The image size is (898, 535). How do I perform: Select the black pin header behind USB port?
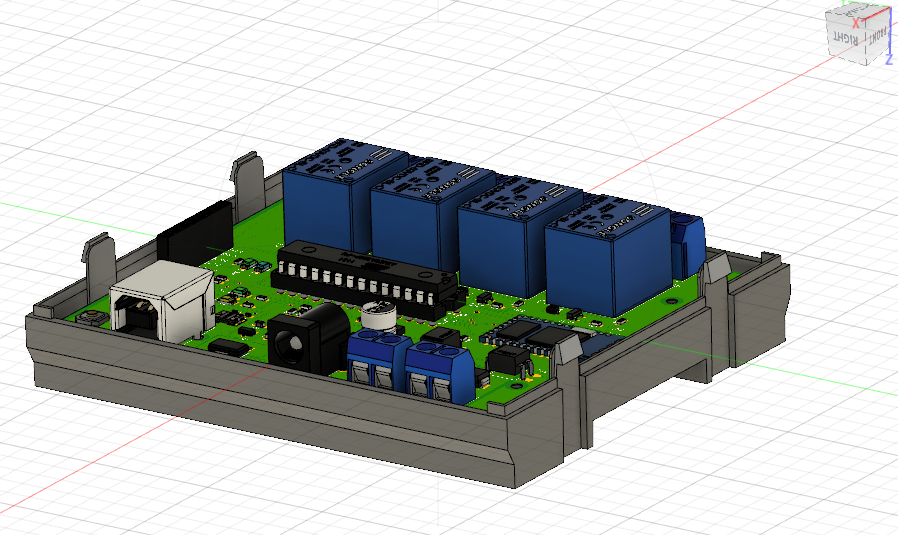point(195,233)
